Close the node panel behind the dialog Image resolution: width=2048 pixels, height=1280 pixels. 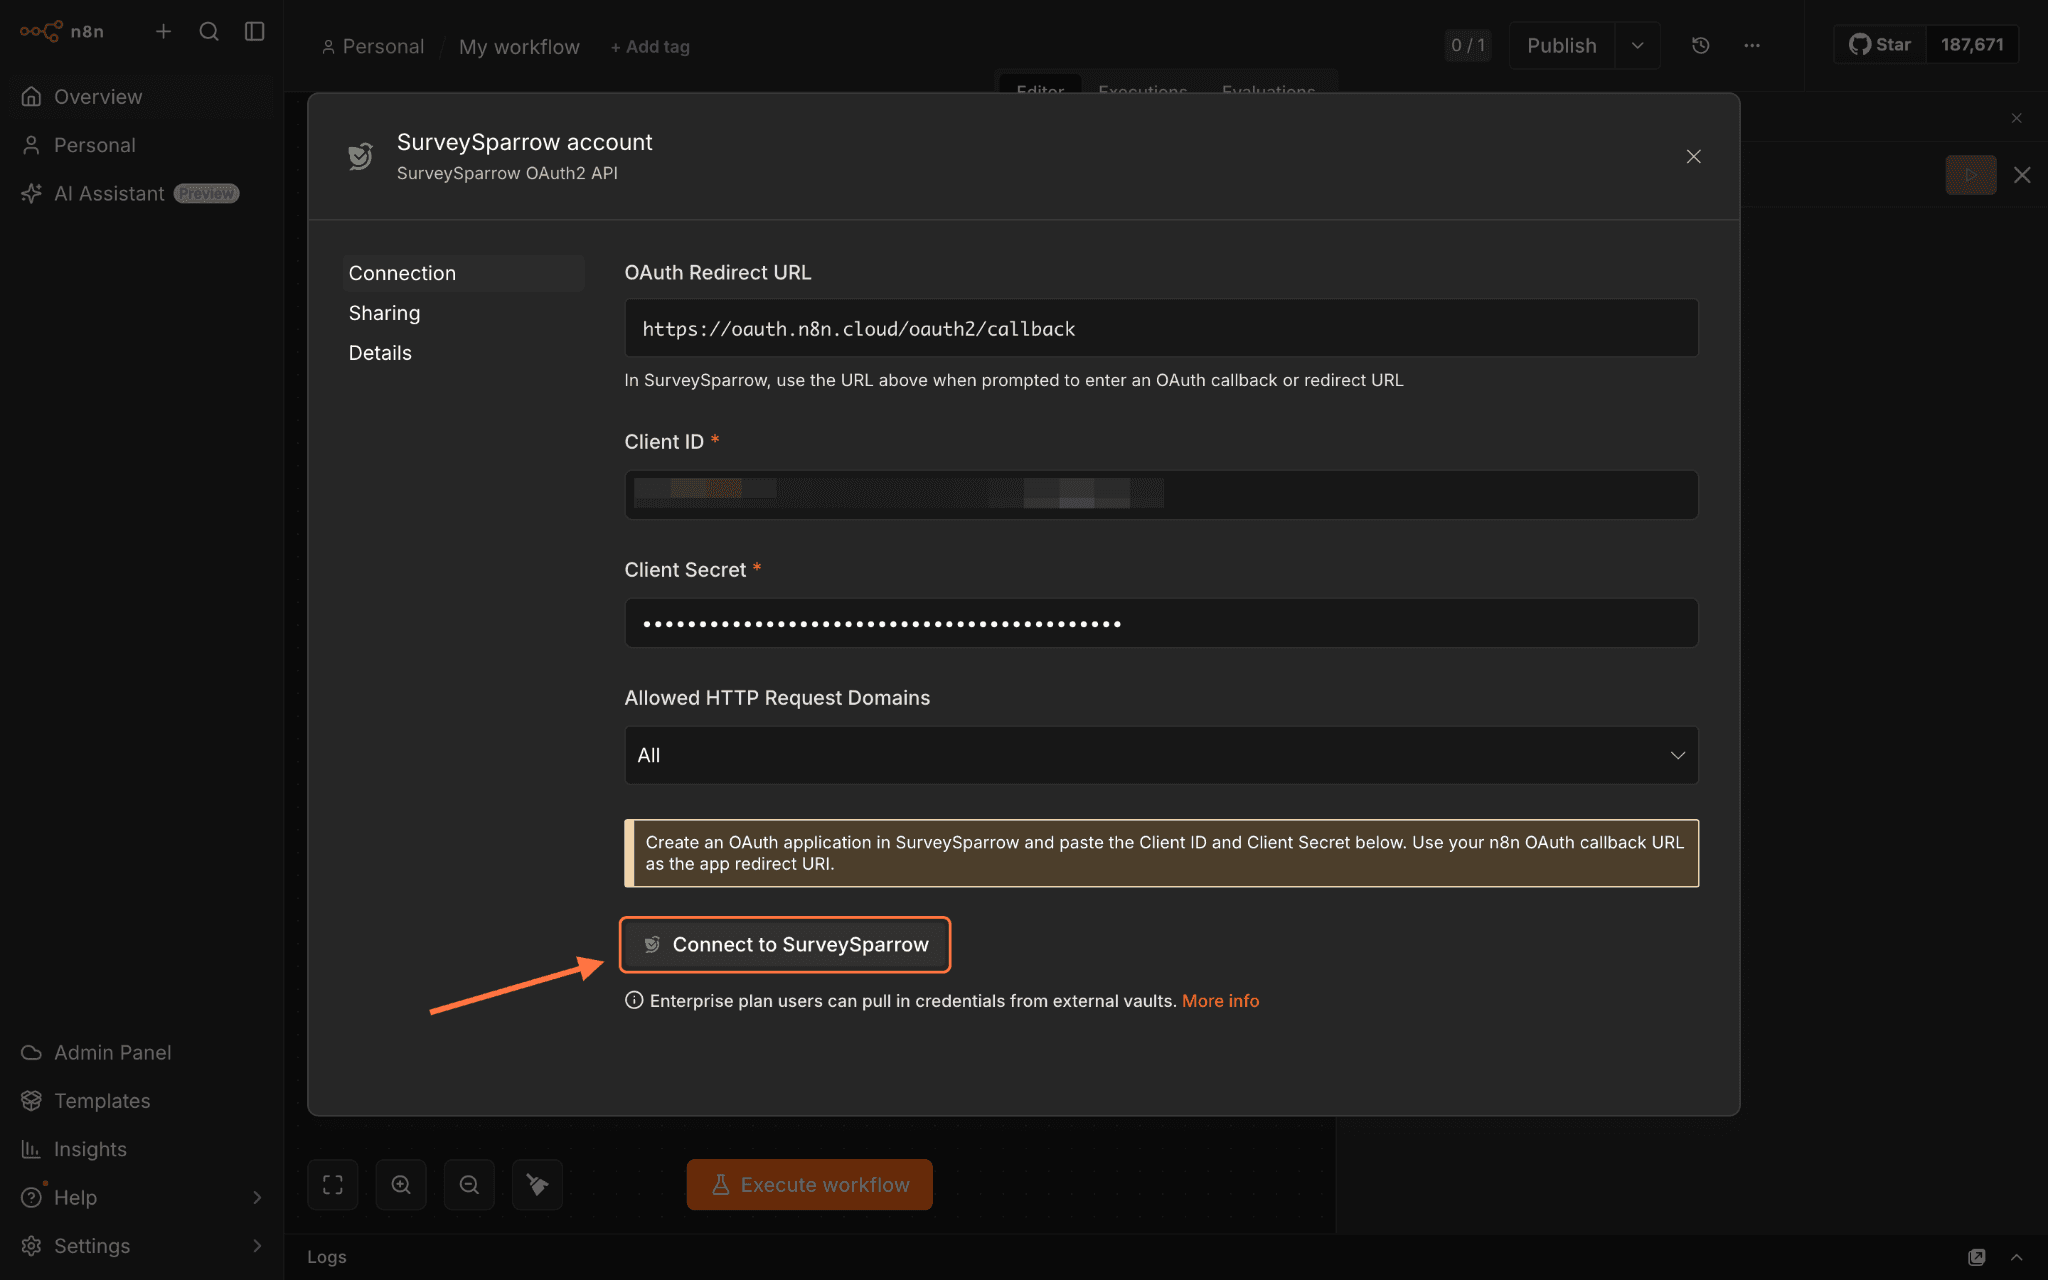pos(2022,175)
